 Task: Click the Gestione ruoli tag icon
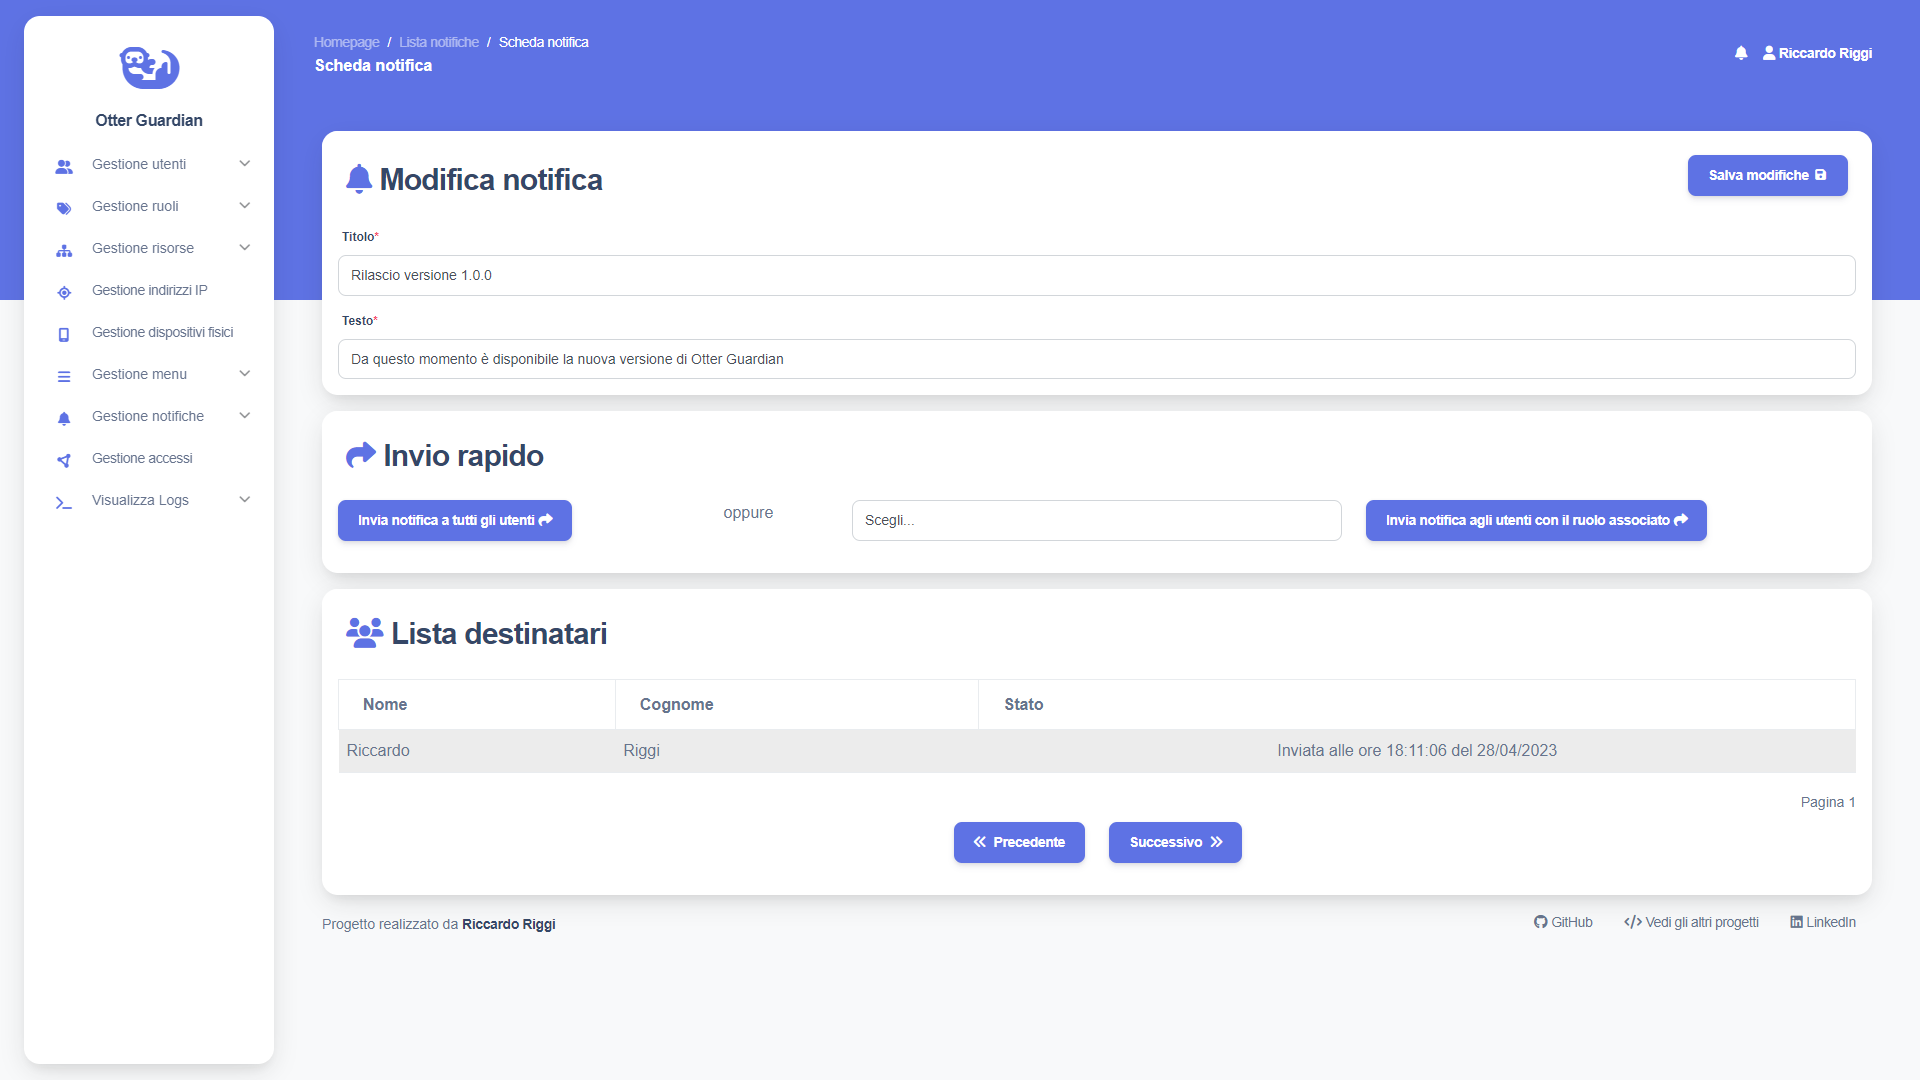point(64,208)
